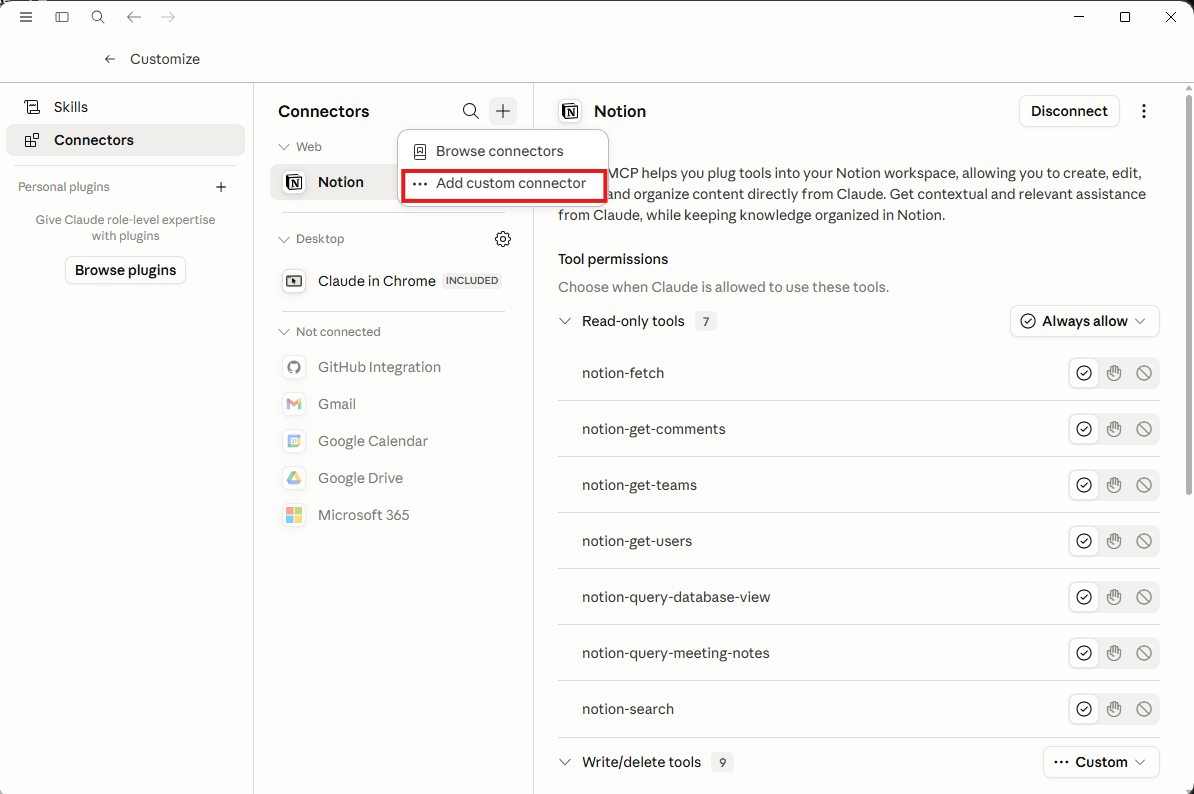Collapse the Read-only tools group
This screenshot has height=794, width=1194.
click(x=565, y=321)
